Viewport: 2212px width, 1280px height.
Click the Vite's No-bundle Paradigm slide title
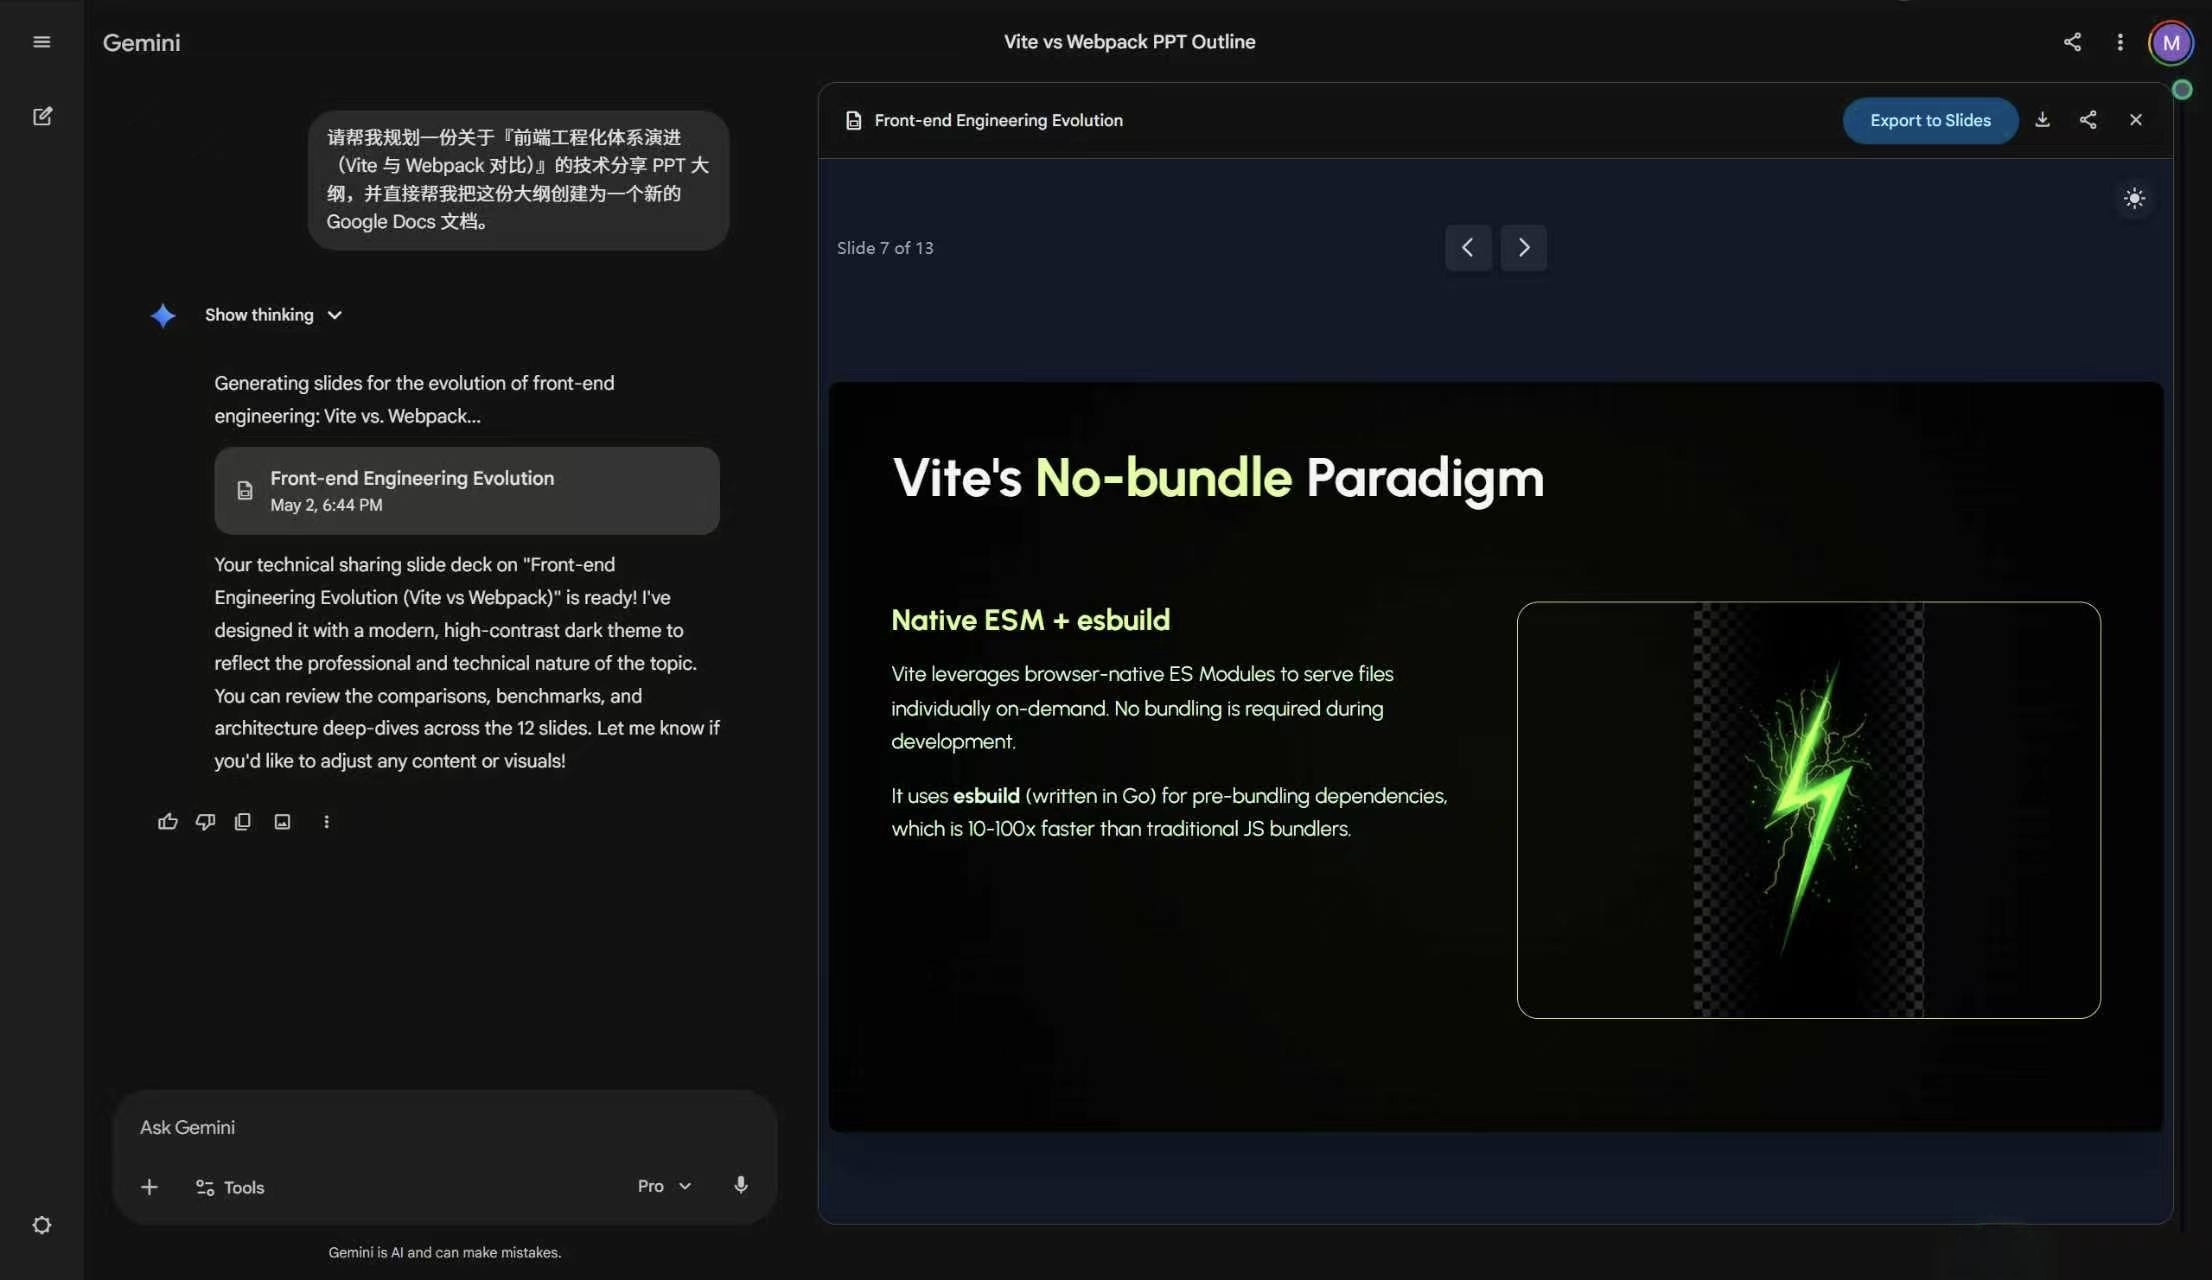pos(1218,477)
